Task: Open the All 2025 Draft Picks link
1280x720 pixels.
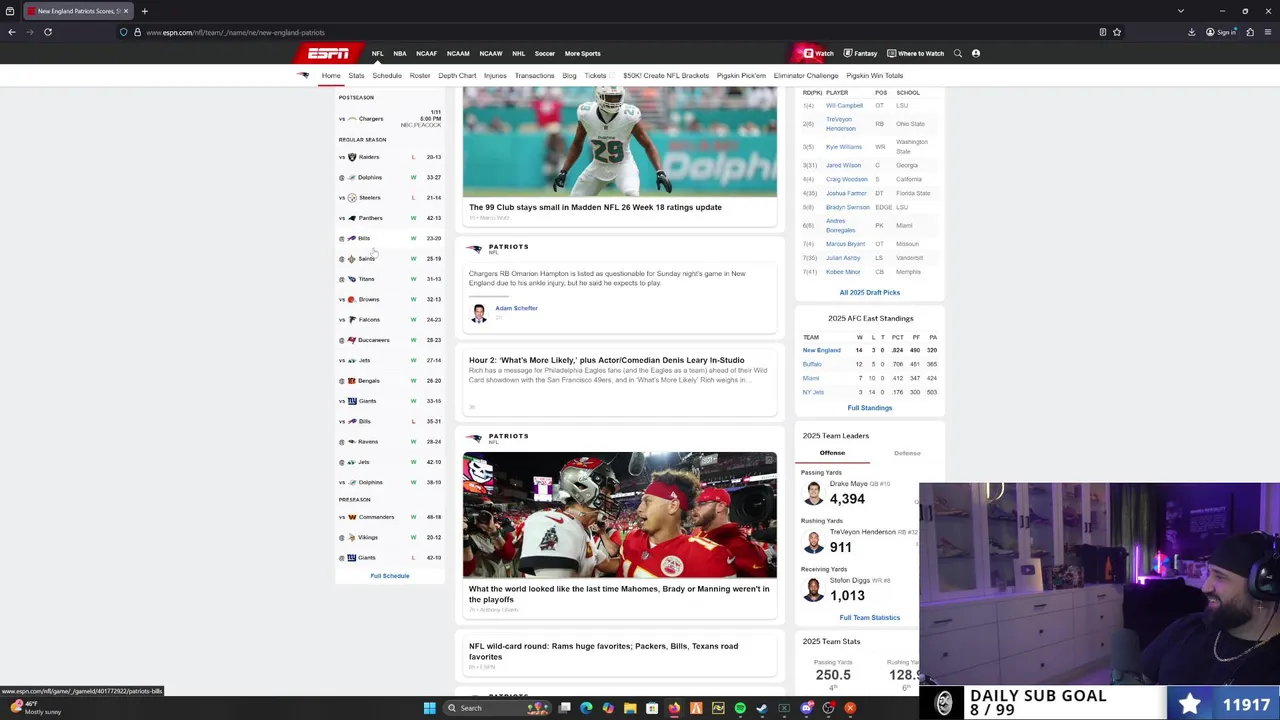Action: click(870, 293)
